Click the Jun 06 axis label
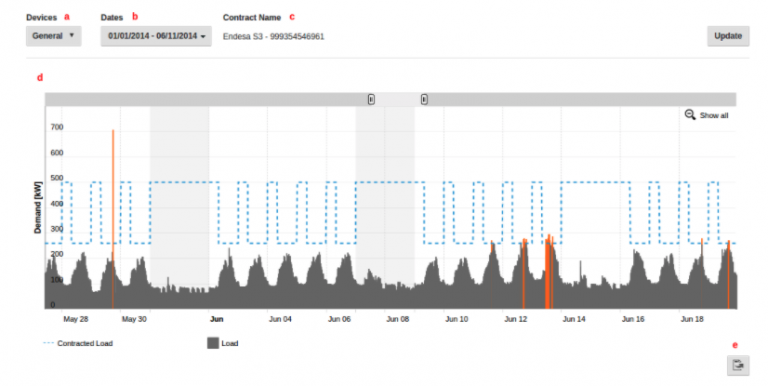The image size is (768, 386). point(339,319)
